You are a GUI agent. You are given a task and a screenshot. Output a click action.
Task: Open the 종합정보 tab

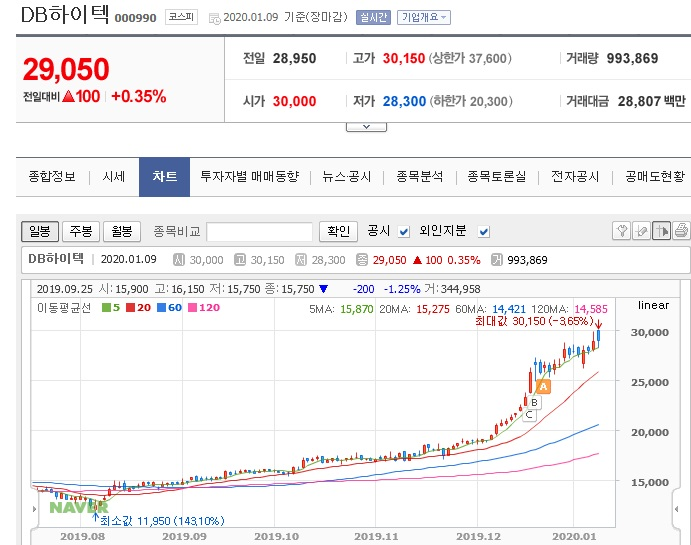[52, 177]
